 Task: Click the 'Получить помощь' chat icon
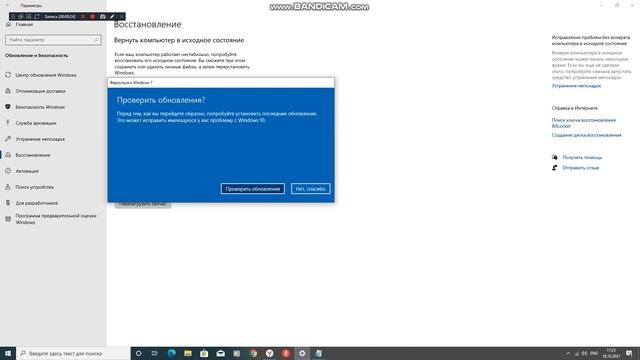[555, 157]
